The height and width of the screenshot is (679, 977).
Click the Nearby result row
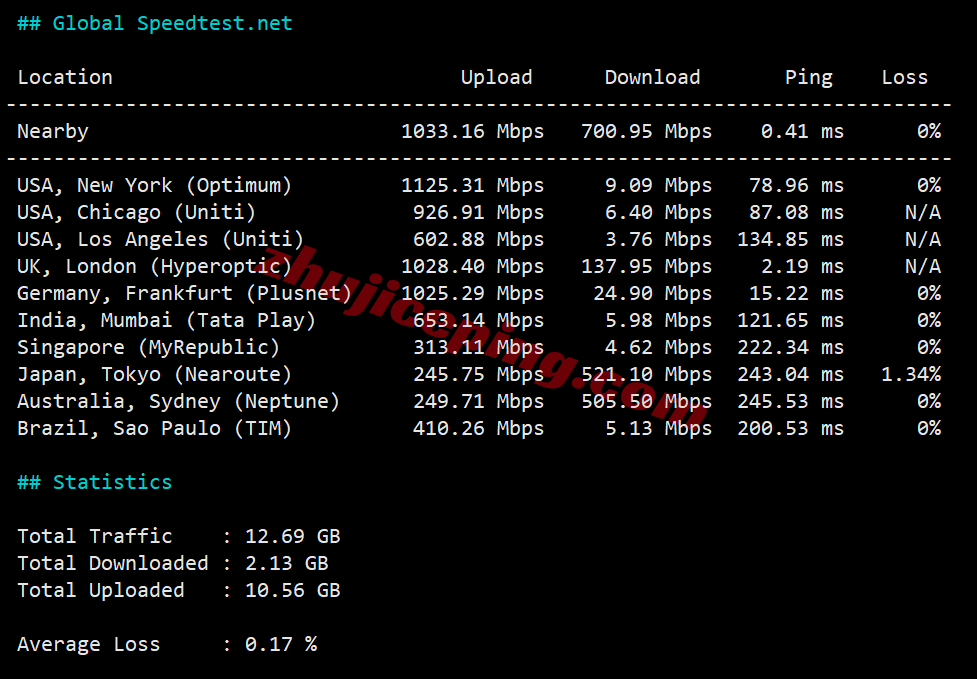52,131
